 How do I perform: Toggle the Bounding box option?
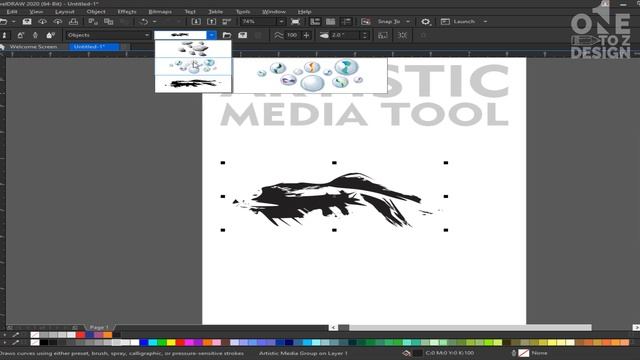tap(402, 35)
